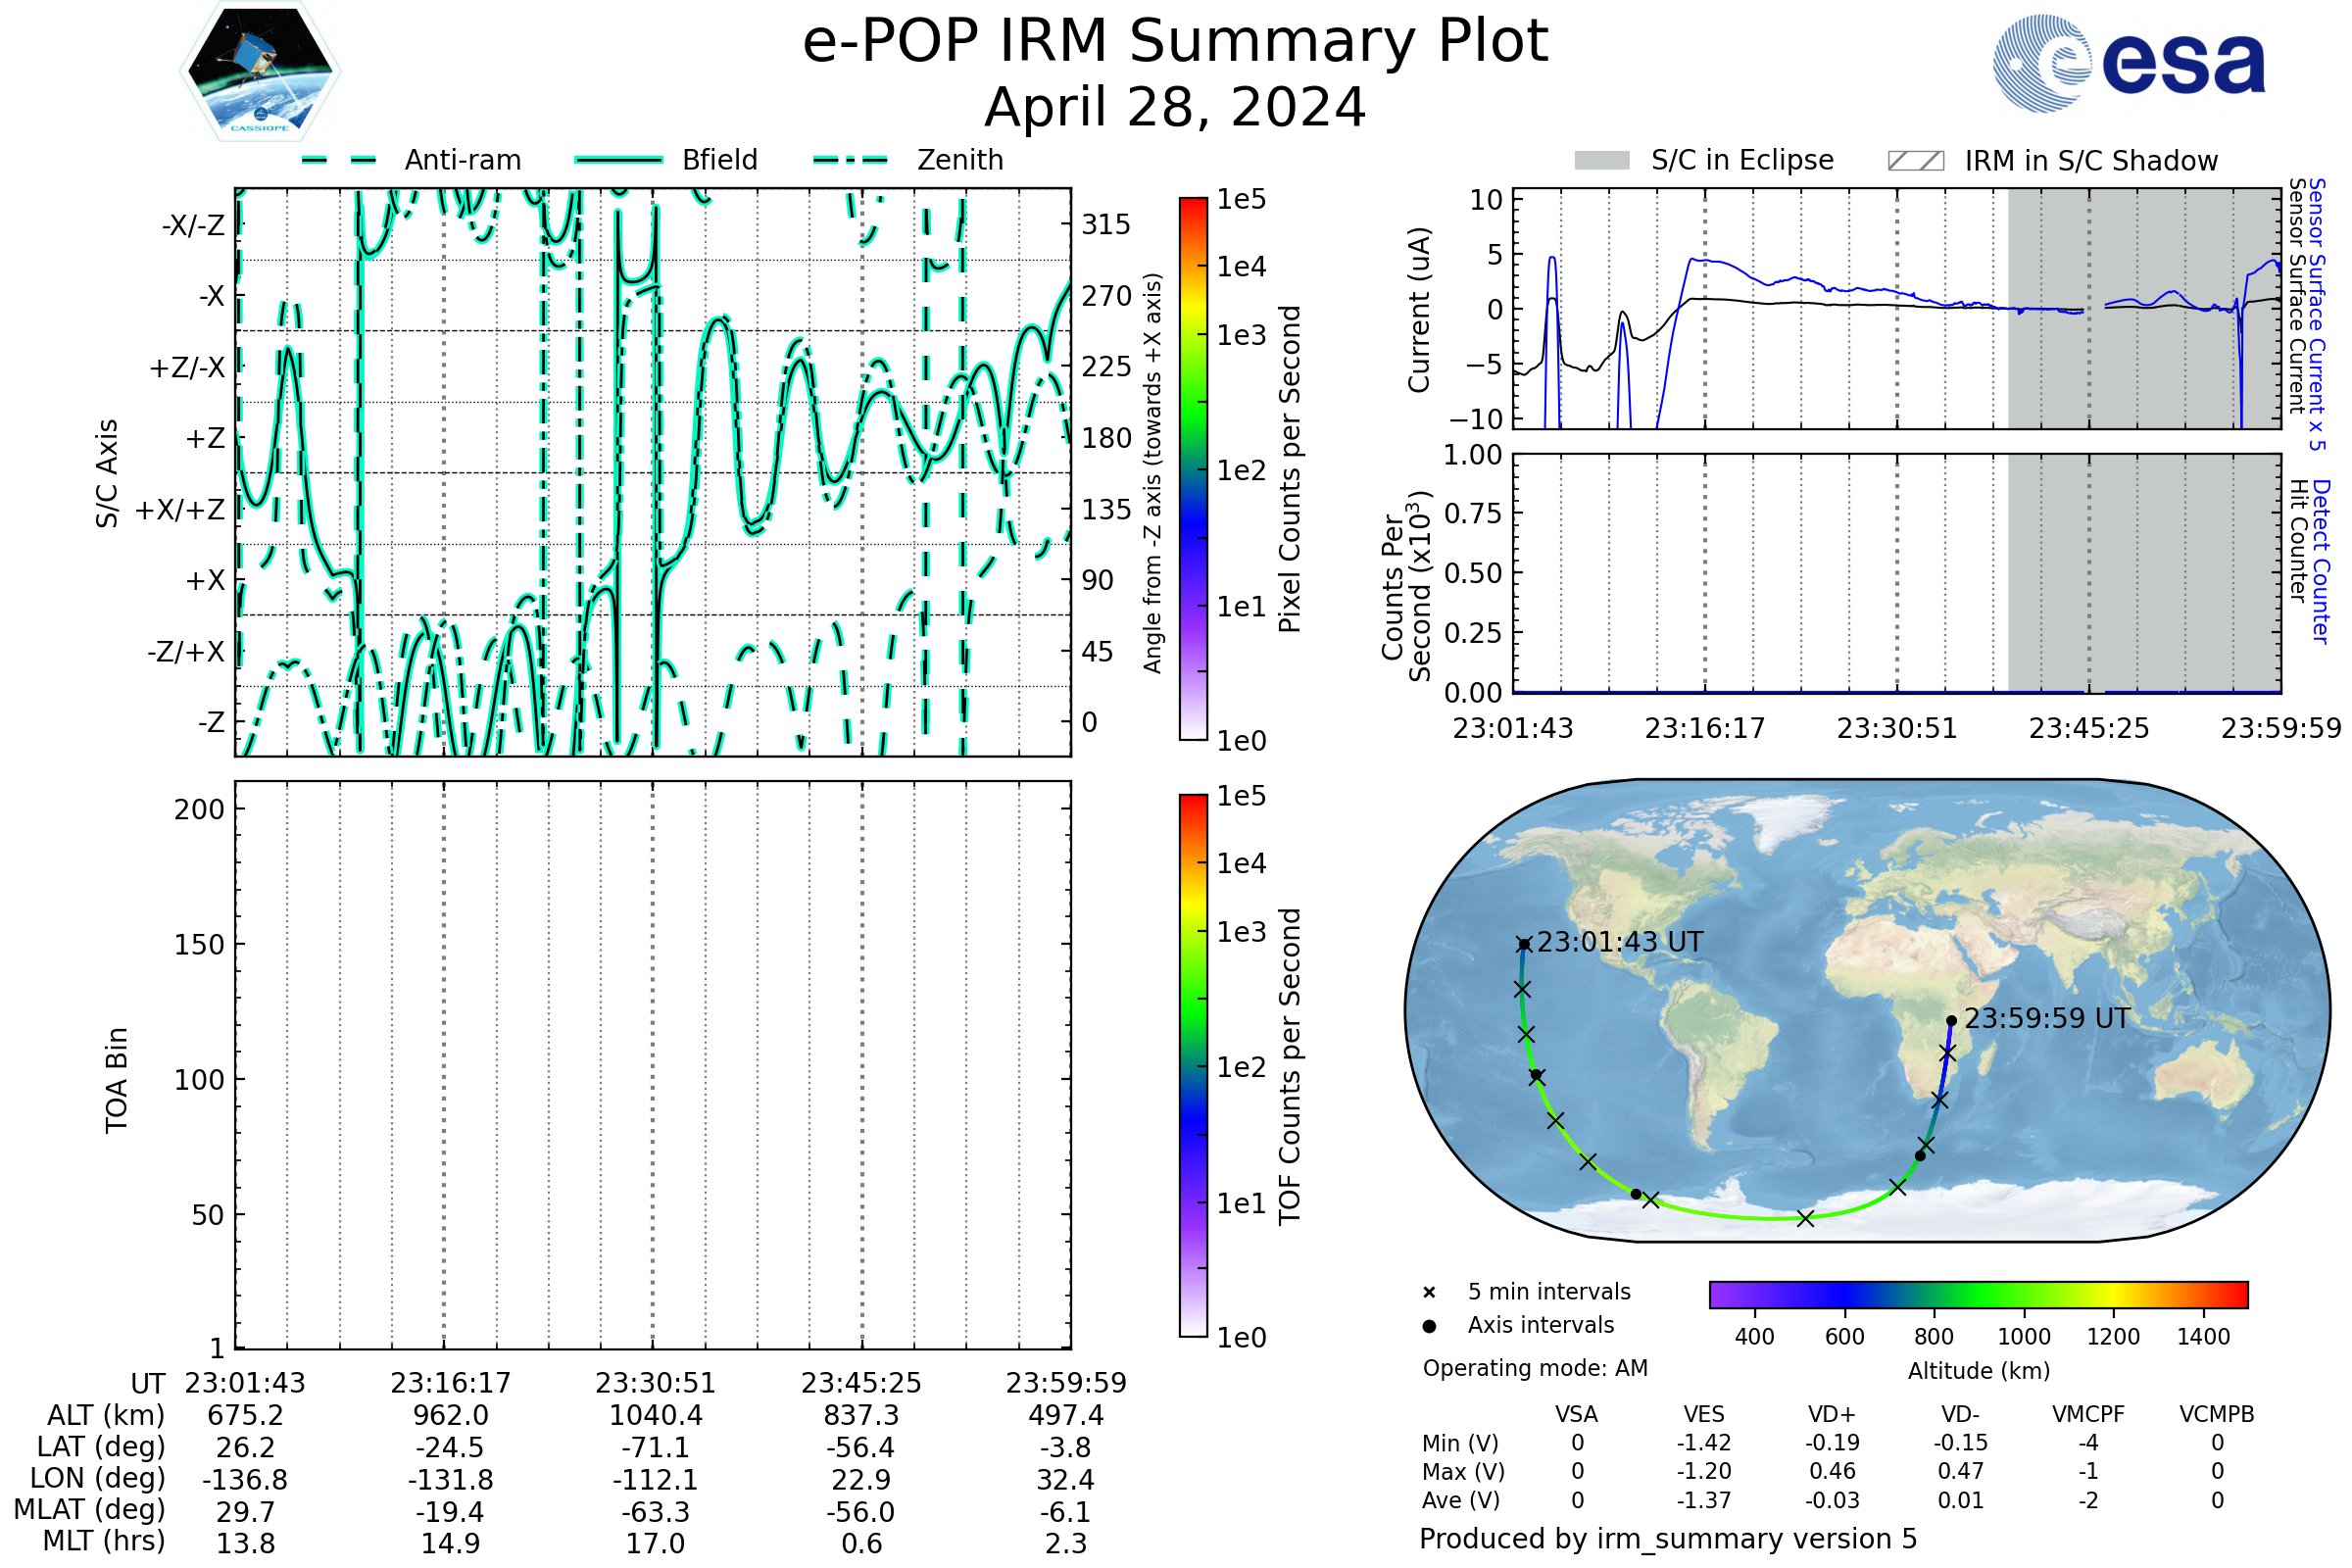This screenshot has height=1568, width=2352.
Task: Click the Anti-ram dashed legend line
Action: [339, 160]
